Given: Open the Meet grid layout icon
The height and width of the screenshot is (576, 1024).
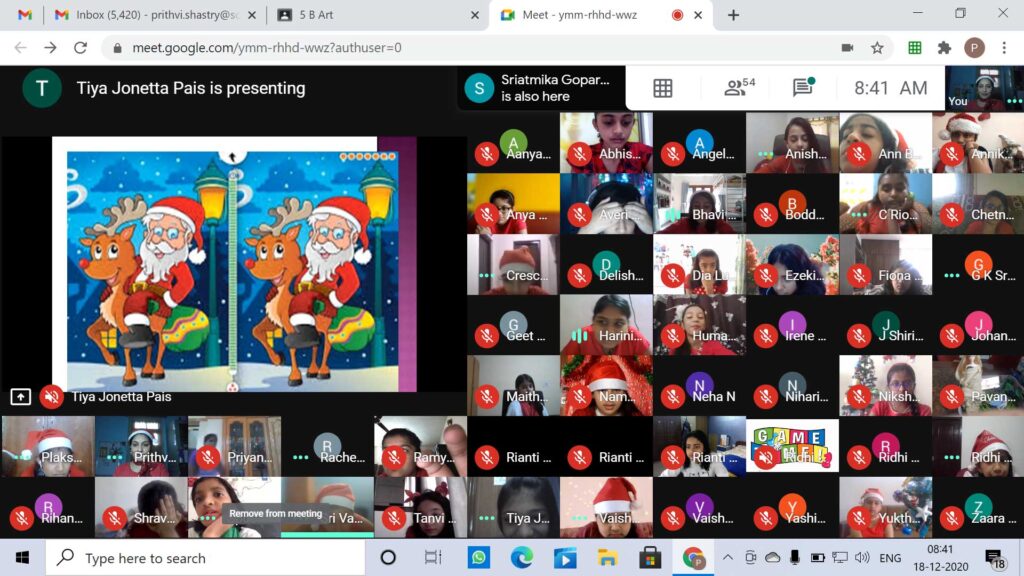Looking at the screenshot, I should click(x=662, y=88).
